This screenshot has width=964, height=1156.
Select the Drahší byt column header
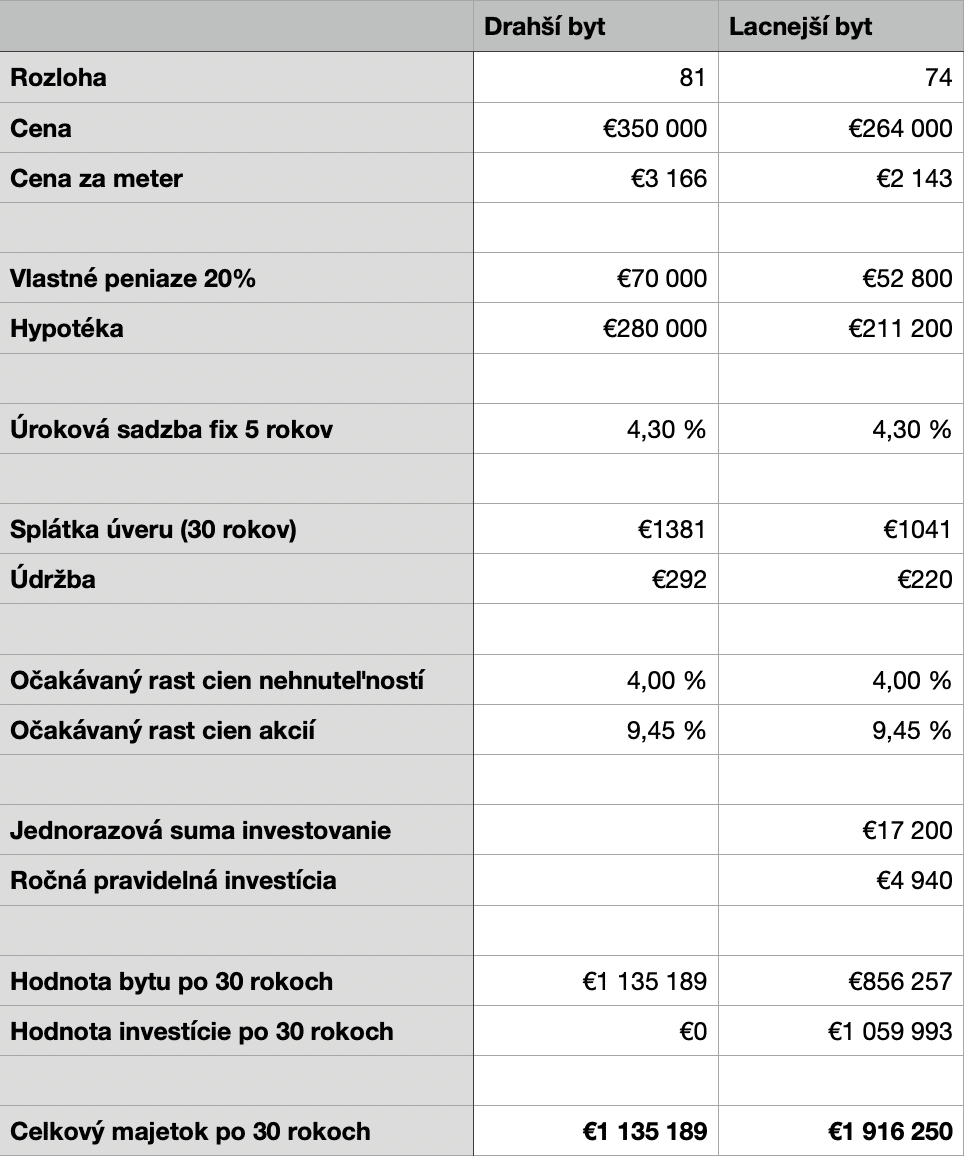(595, 27)
